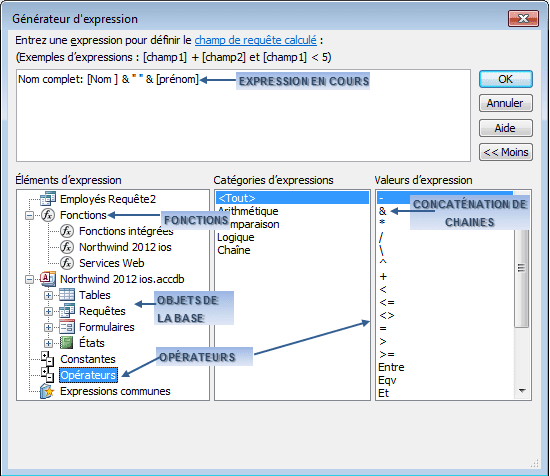
Task: Confirm the expression with OK
Action: coord(505,79)
